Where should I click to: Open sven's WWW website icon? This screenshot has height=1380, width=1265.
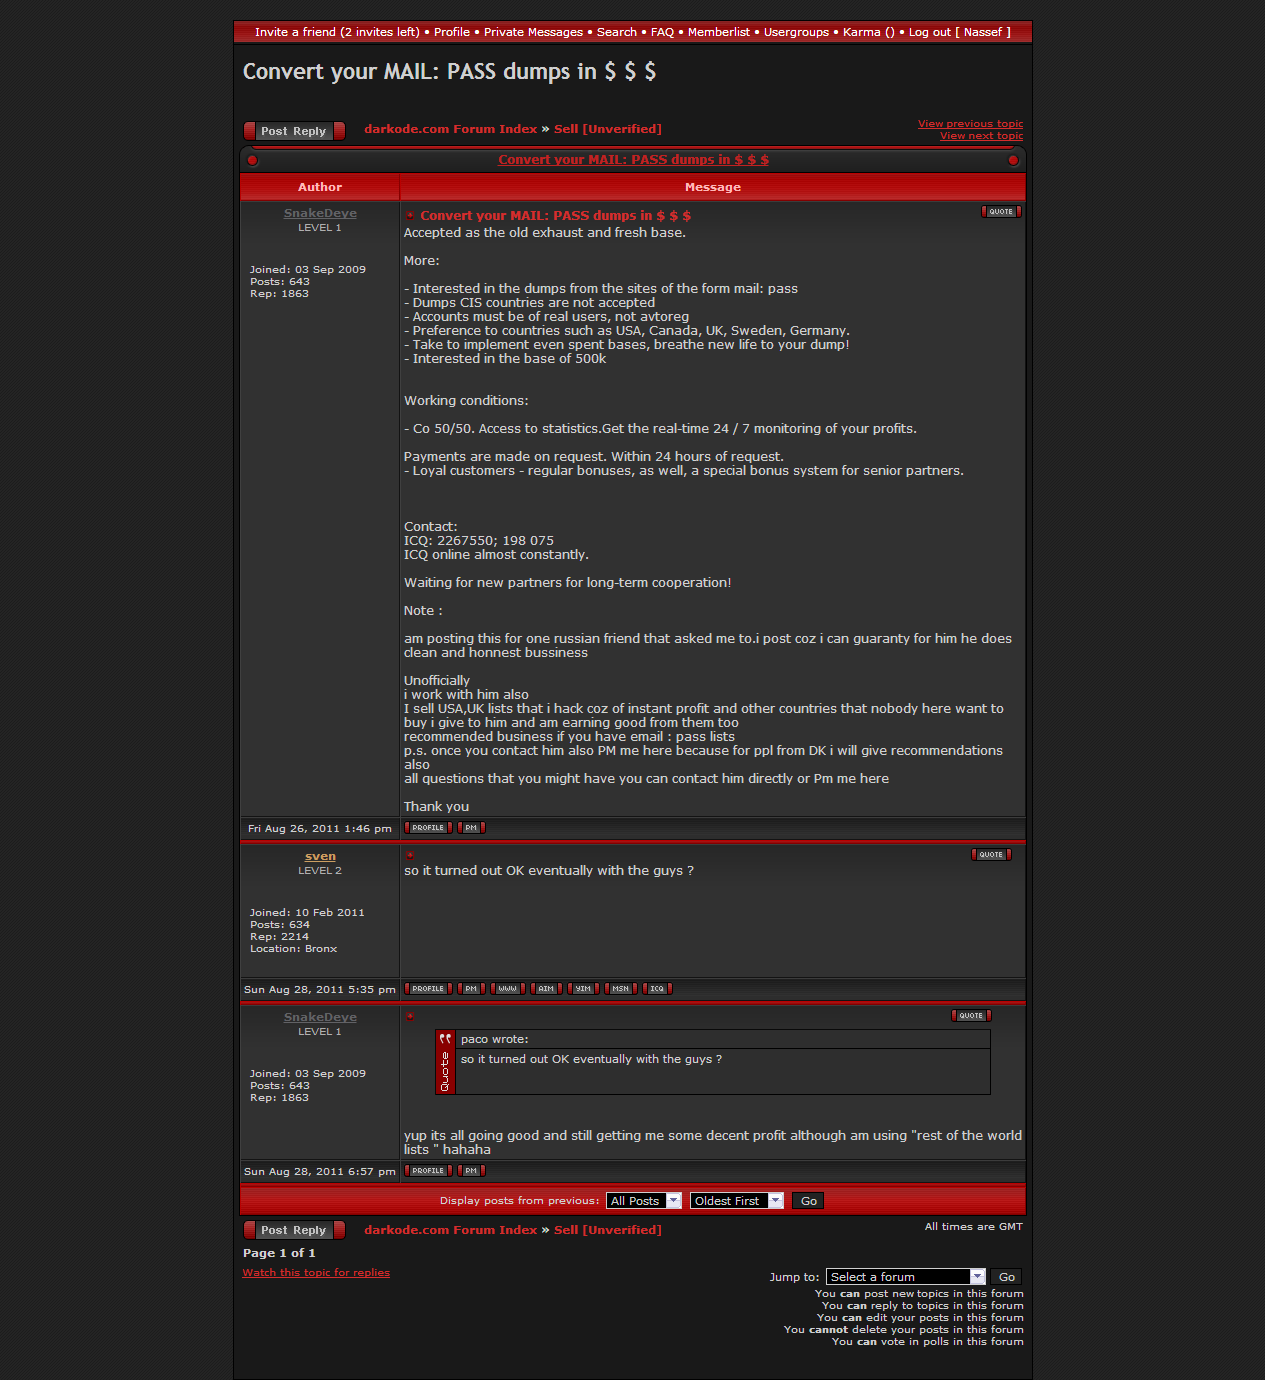[508, 989]
